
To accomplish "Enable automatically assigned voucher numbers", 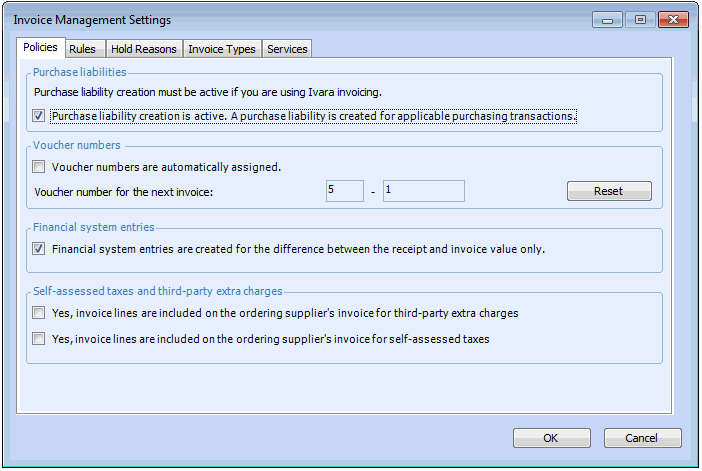I will (x=39, y=167).
